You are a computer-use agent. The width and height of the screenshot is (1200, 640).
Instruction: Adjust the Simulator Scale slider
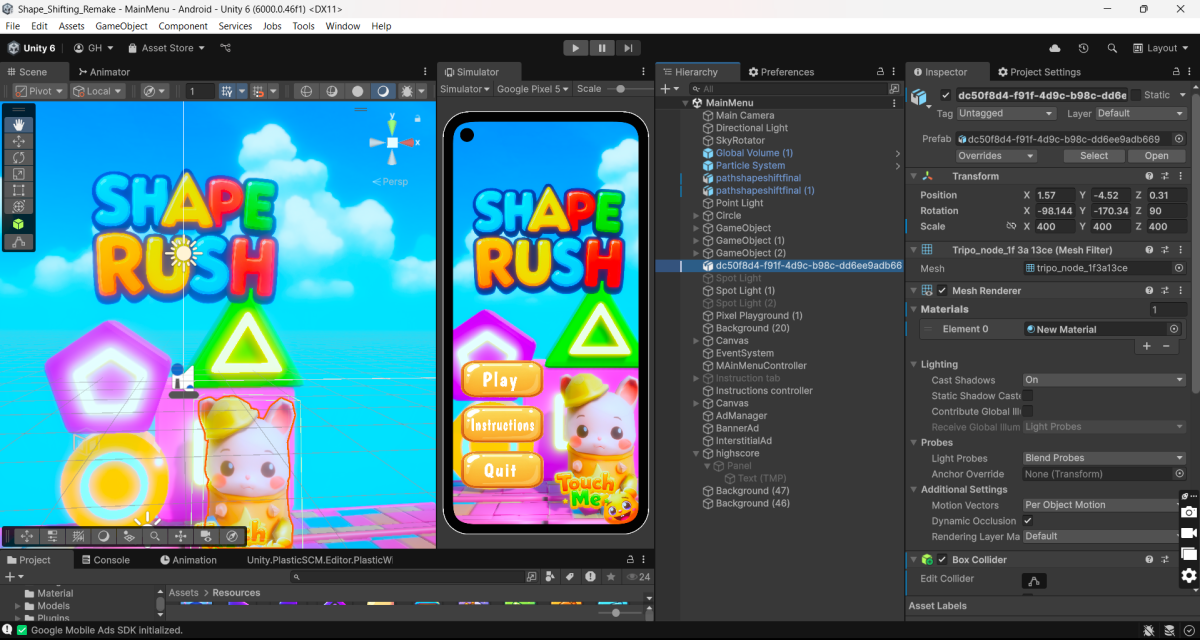click(622, 89)
